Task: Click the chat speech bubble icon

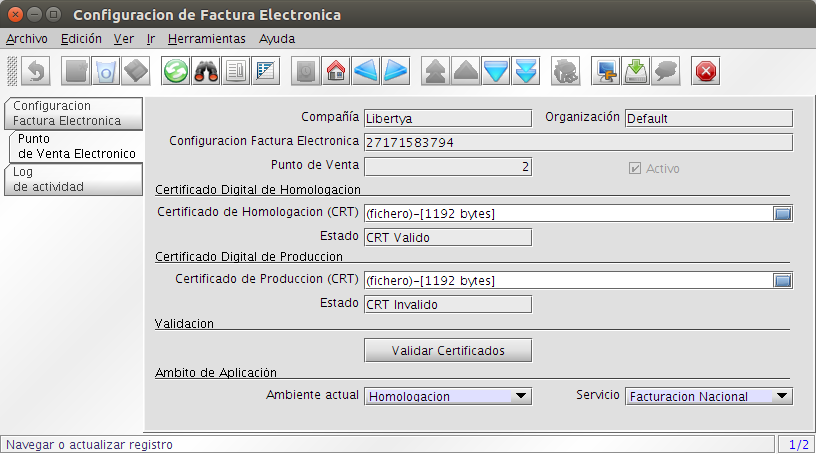Action: point(666,71)
